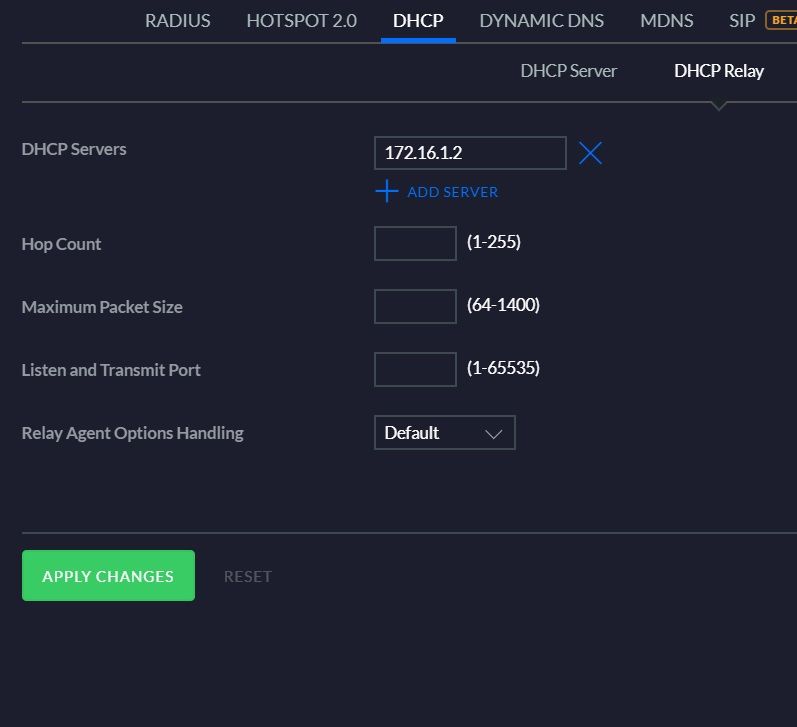
Task: Switch to the SIP tab
Action: pyautogui.click(x=741, y=20)
